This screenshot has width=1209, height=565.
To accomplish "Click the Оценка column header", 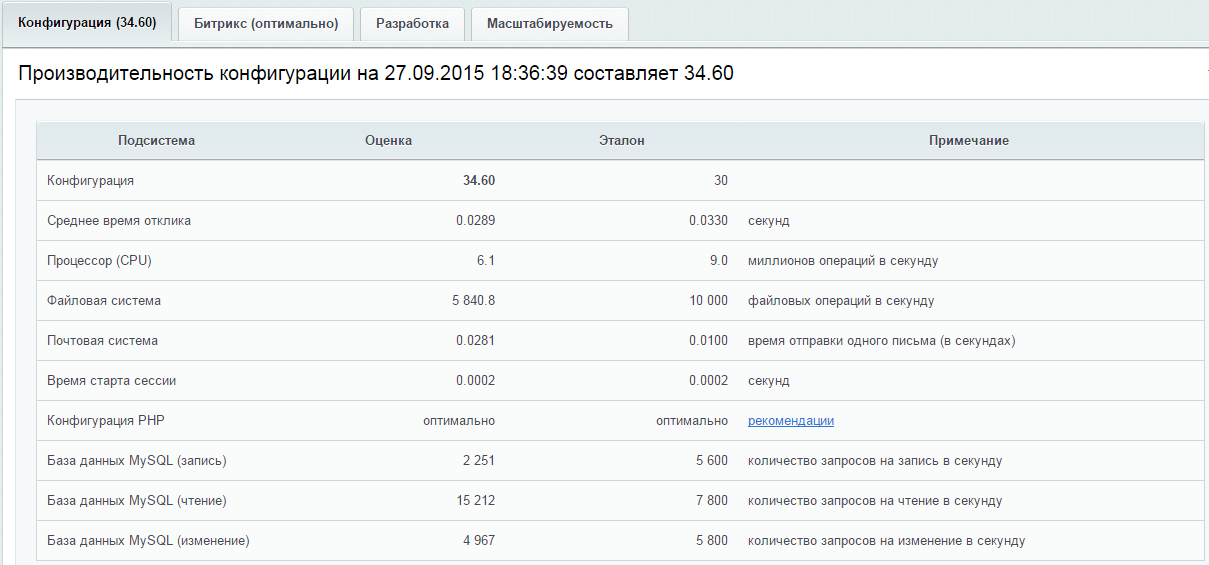I will (388, 141).
